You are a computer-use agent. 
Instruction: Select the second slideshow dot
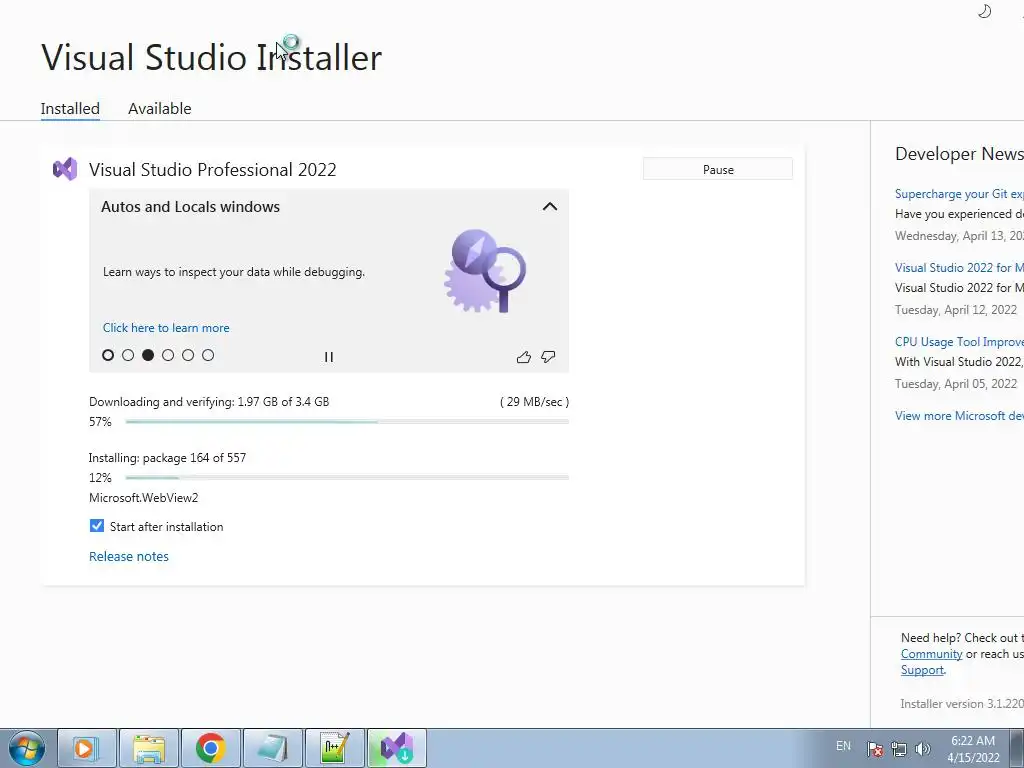pos(128,355)
